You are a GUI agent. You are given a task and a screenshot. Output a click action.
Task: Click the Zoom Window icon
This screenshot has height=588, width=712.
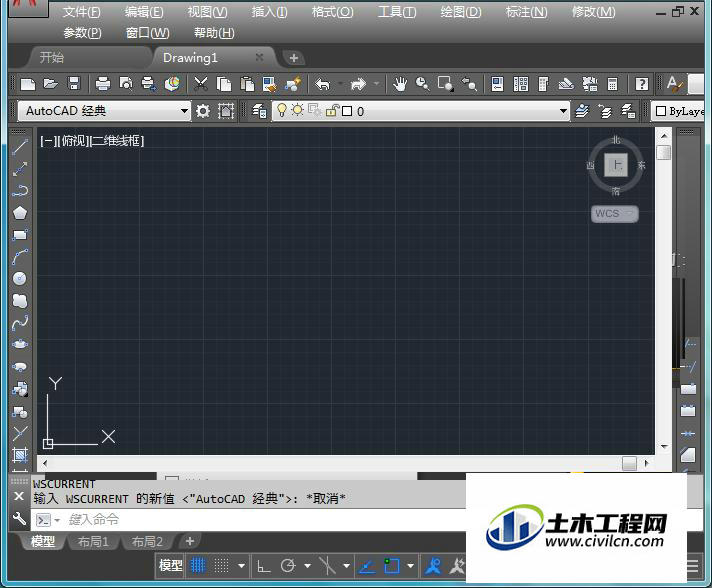coord(445,84)
